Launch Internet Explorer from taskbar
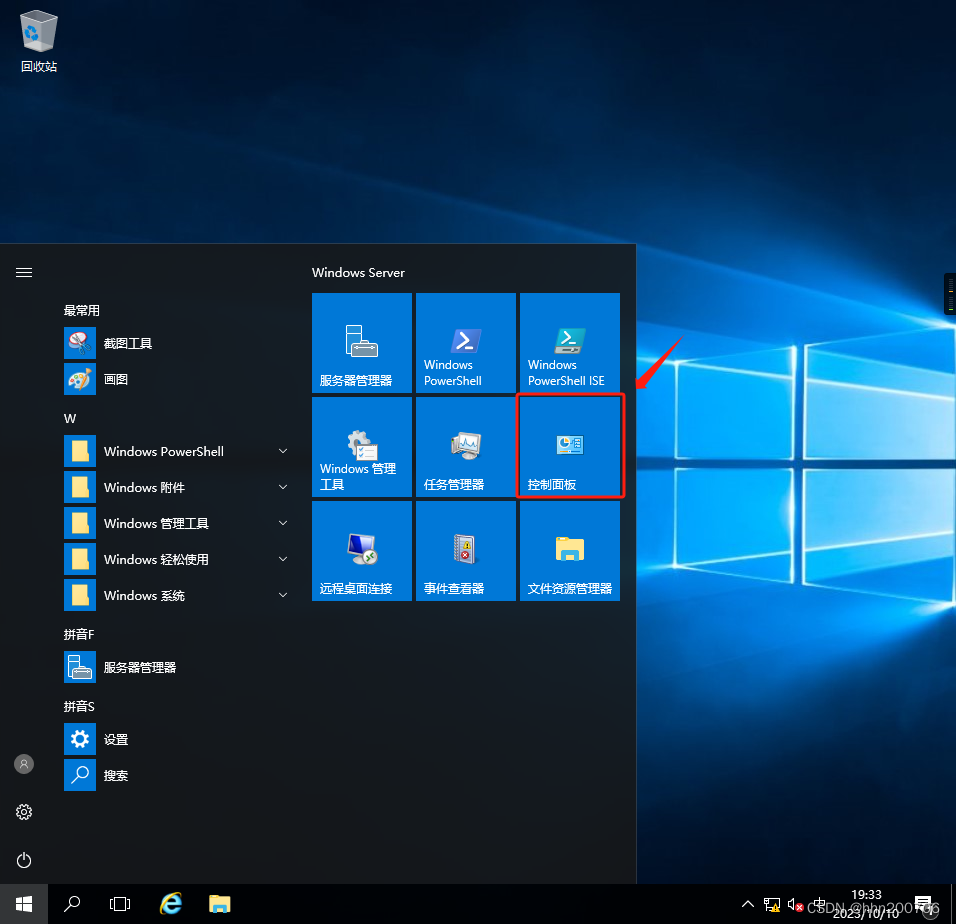Viewport: 956px width, 924px height. coord(171,904)
